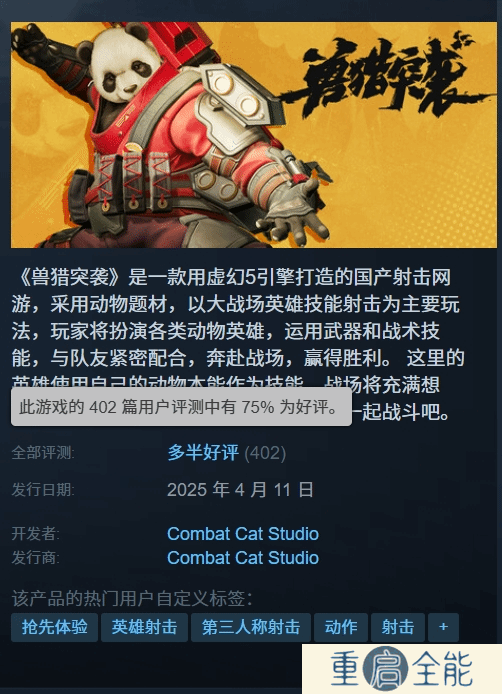The width and height of the screenshot is (502, 694).
Task: Click the 重启全能 watermark logo
Action: [402, 669]
